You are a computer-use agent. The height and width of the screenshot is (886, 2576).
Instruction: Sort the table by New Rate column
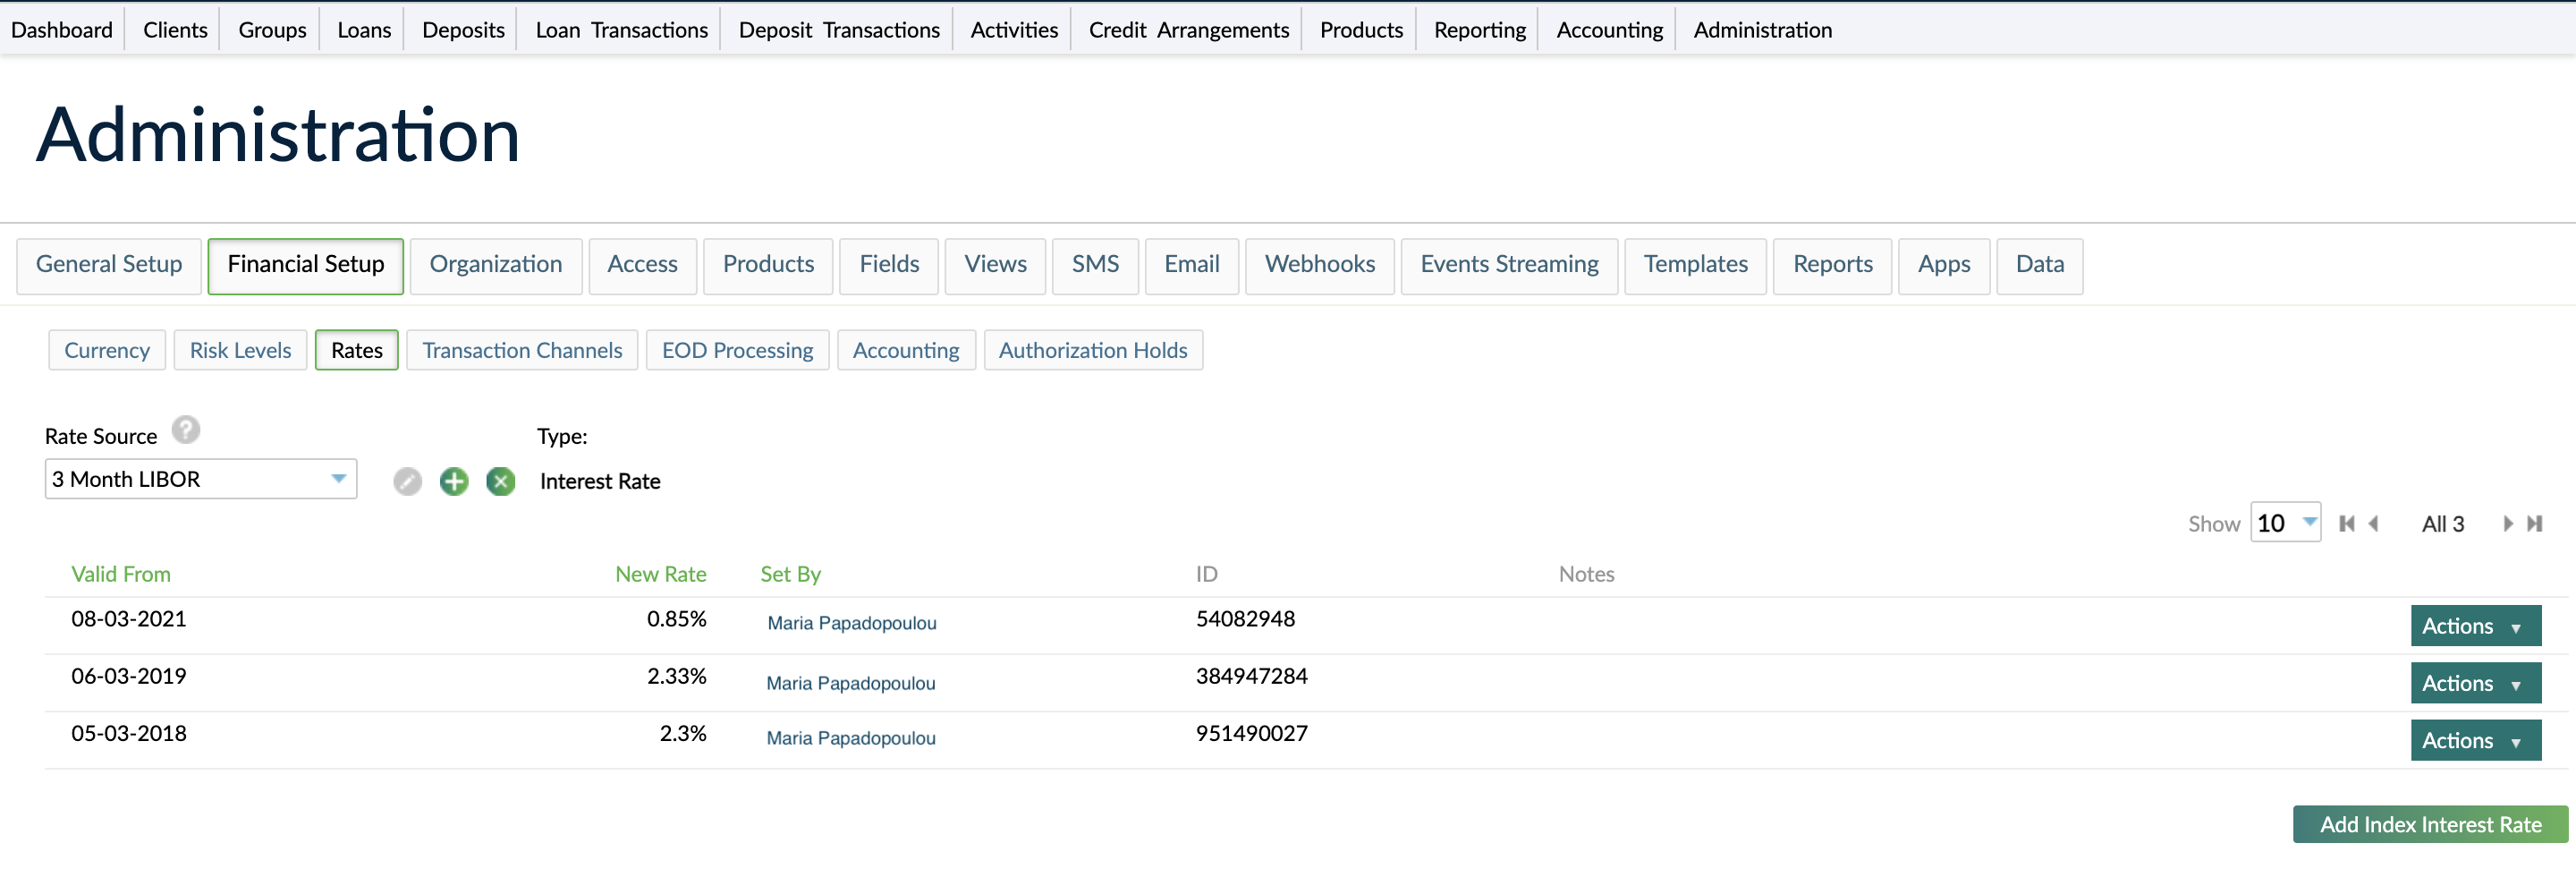[x=660, y=574]
